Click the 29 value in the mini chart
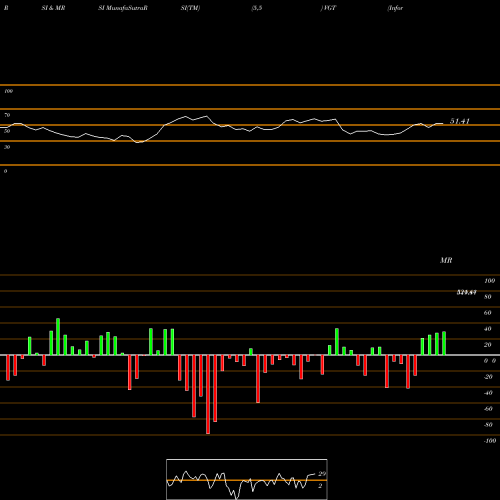The image size is (500, 500). pos(322,474)
